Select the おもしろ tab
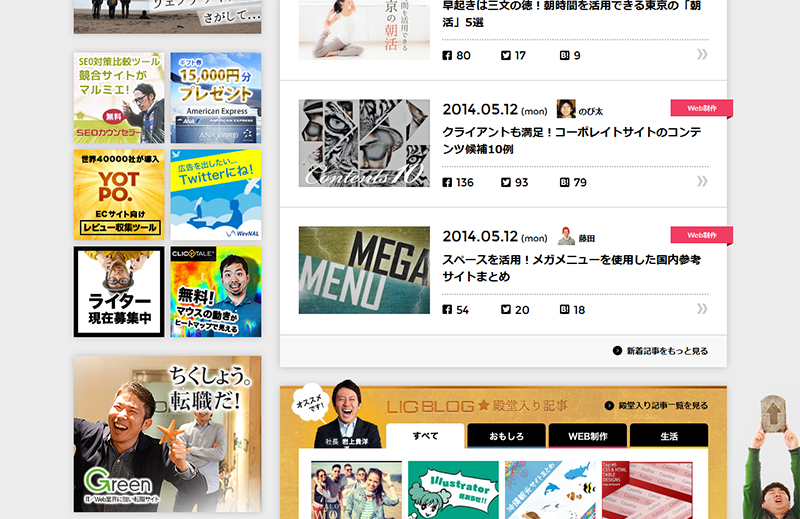800x519 pixels. [x=506, y=436]
